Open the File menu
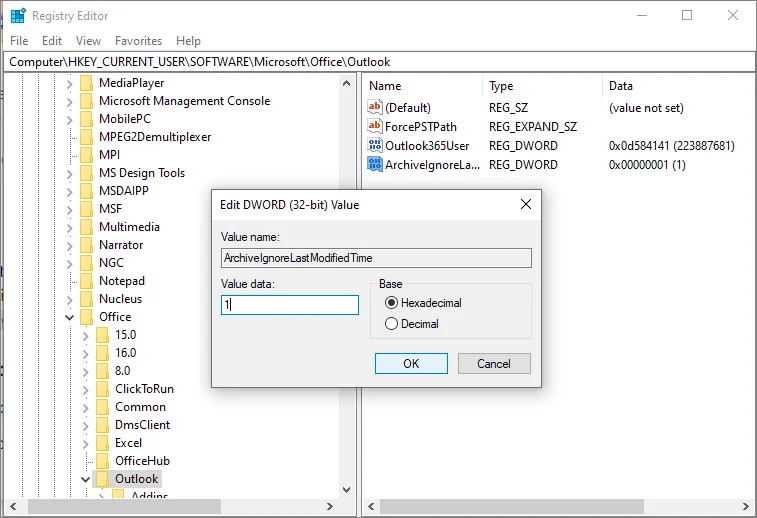The height and width of the screenshot is (518, 757). [x=19, y=41]
